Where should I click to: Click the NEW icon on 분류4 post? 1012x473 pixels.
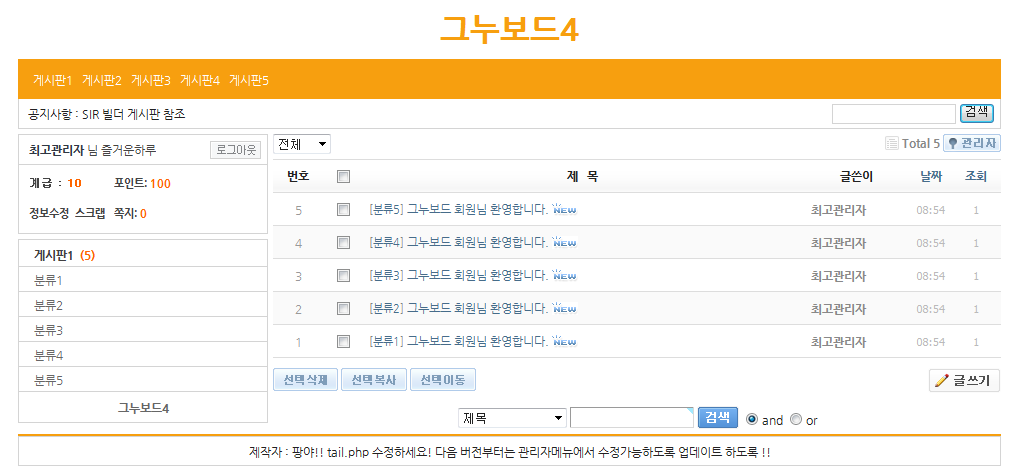(x=565, y=242)
